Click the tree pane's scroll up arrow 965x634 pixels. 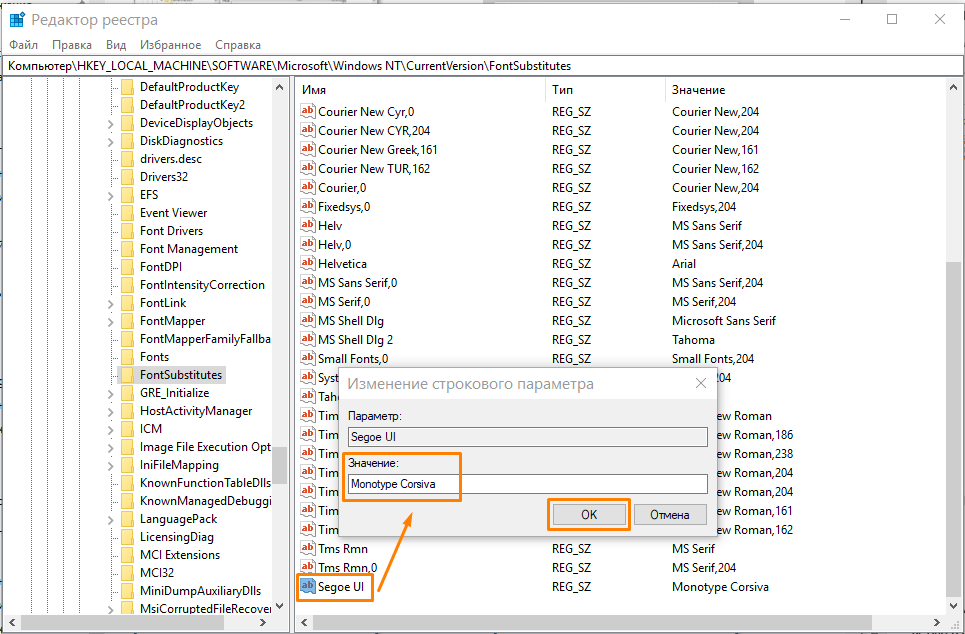click(279, 87)
